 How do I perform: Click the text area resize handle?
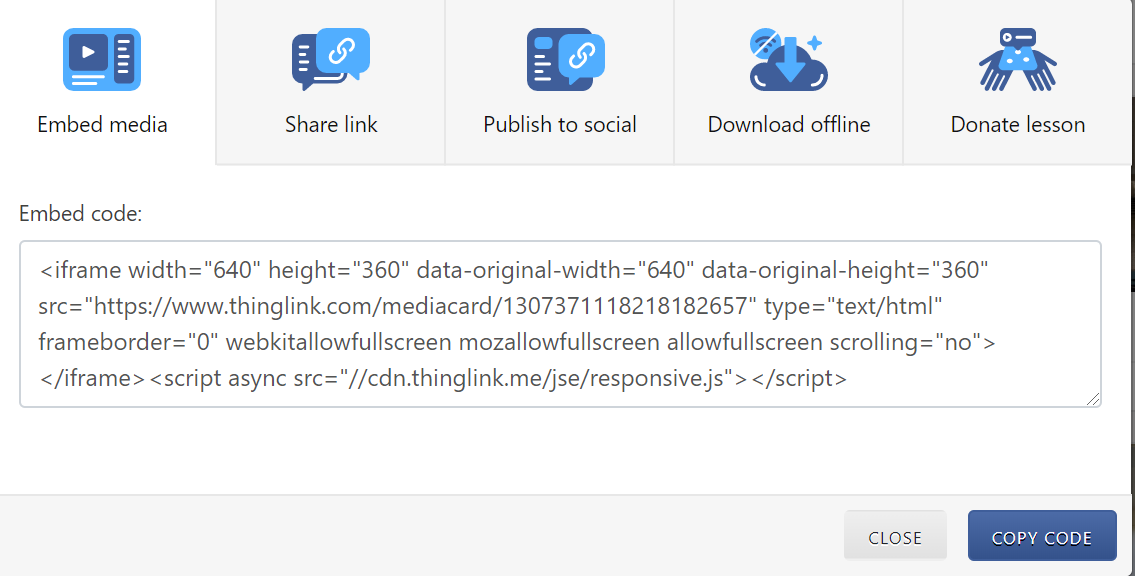1093,399
